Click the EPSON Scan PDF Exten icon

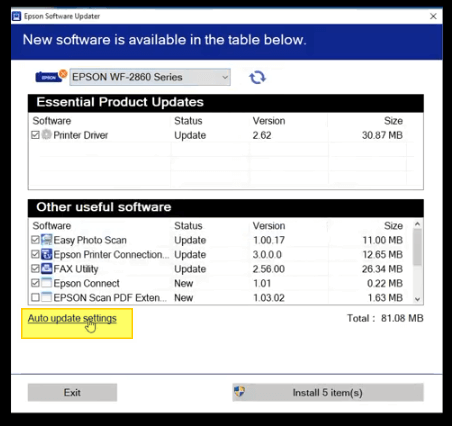tap(46, 297)
